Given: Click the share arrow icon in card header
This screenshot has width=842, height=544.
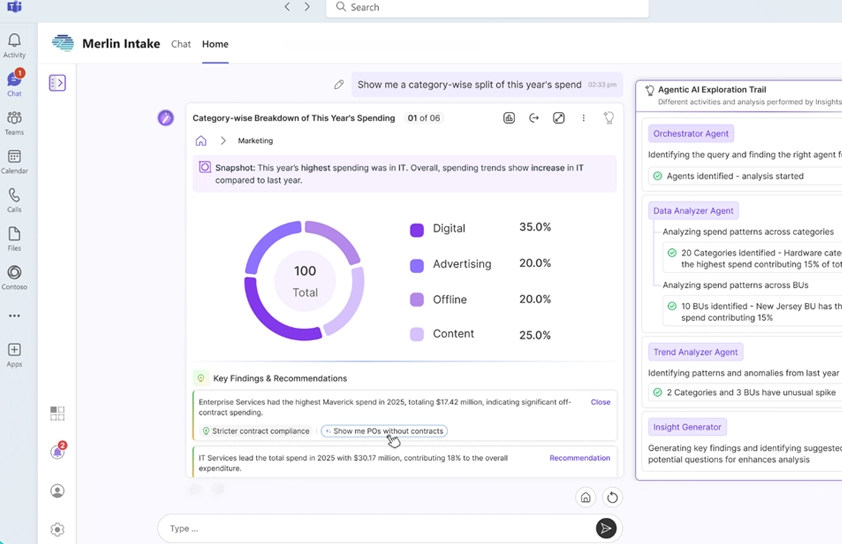Looking at the screenshot, I should click(x=534, y=118).
